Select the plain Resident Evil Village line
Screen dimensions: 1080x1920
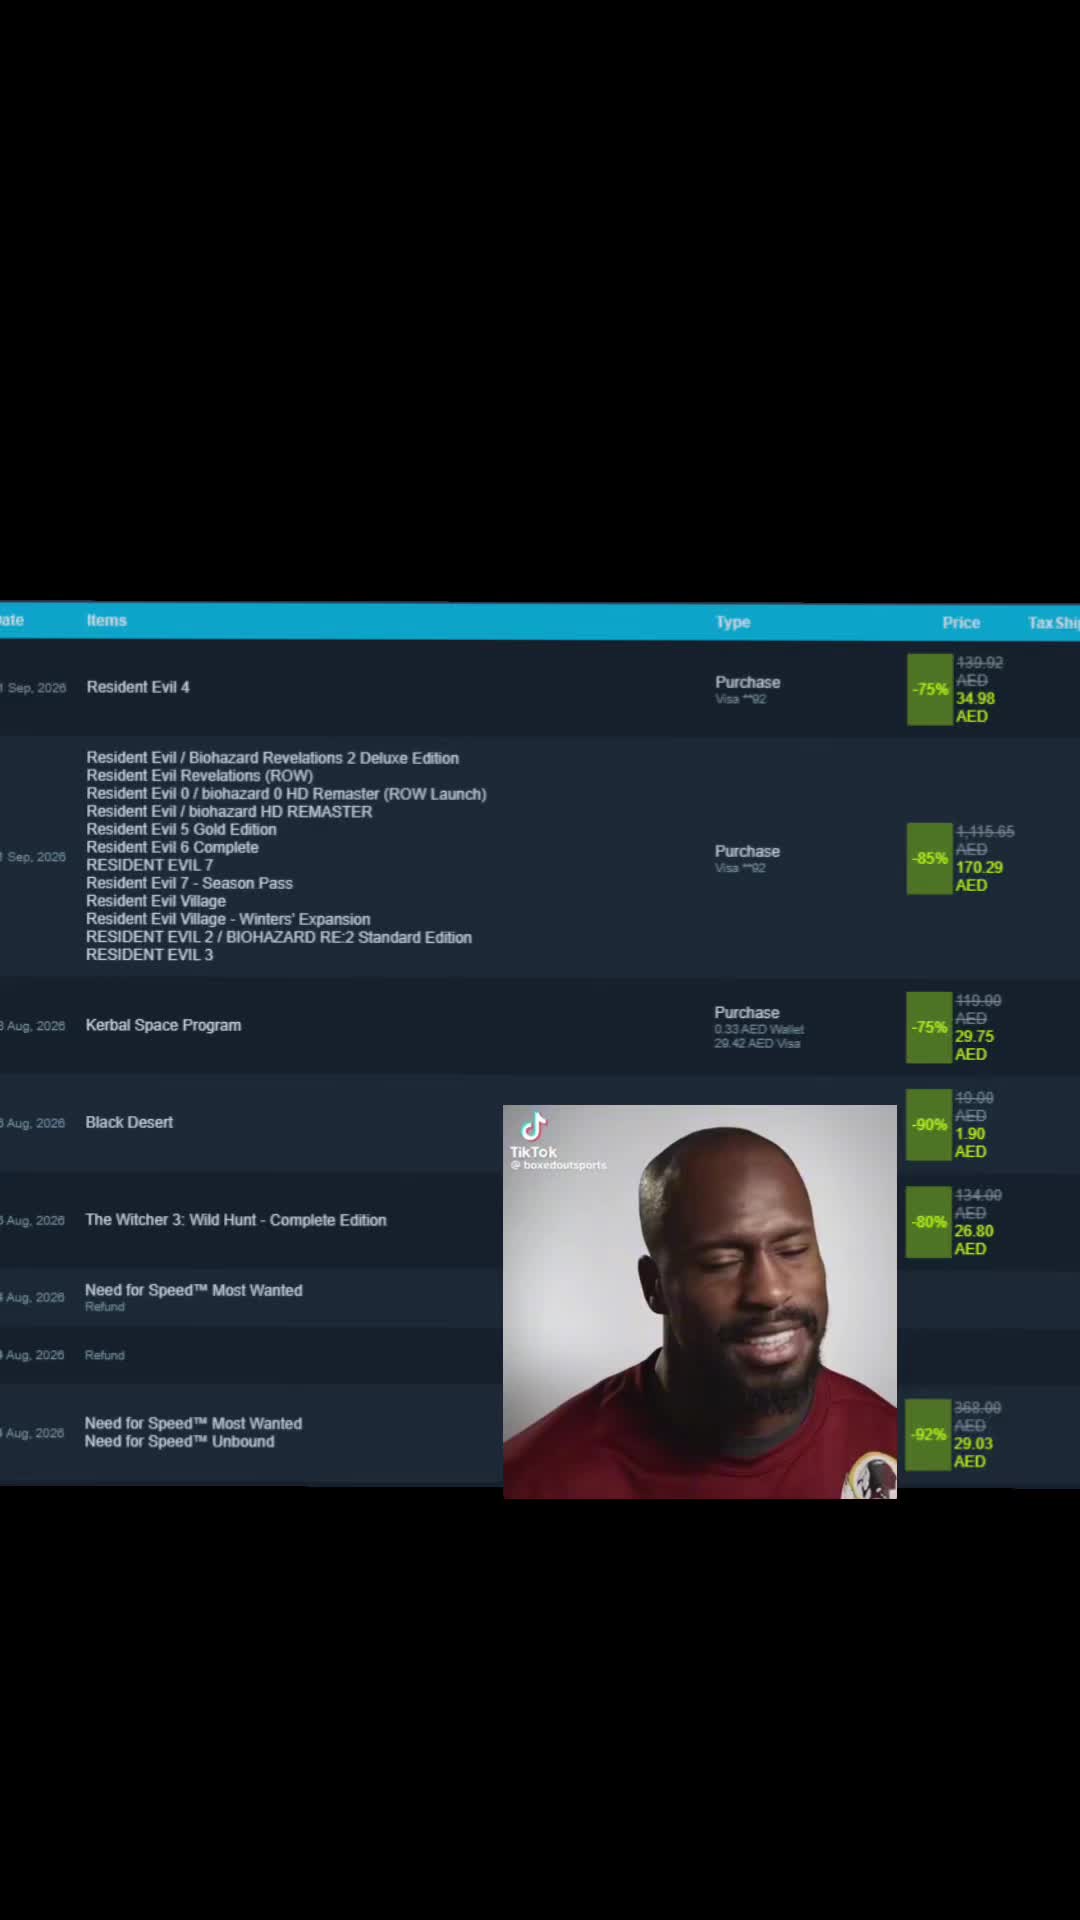[155, 902]
